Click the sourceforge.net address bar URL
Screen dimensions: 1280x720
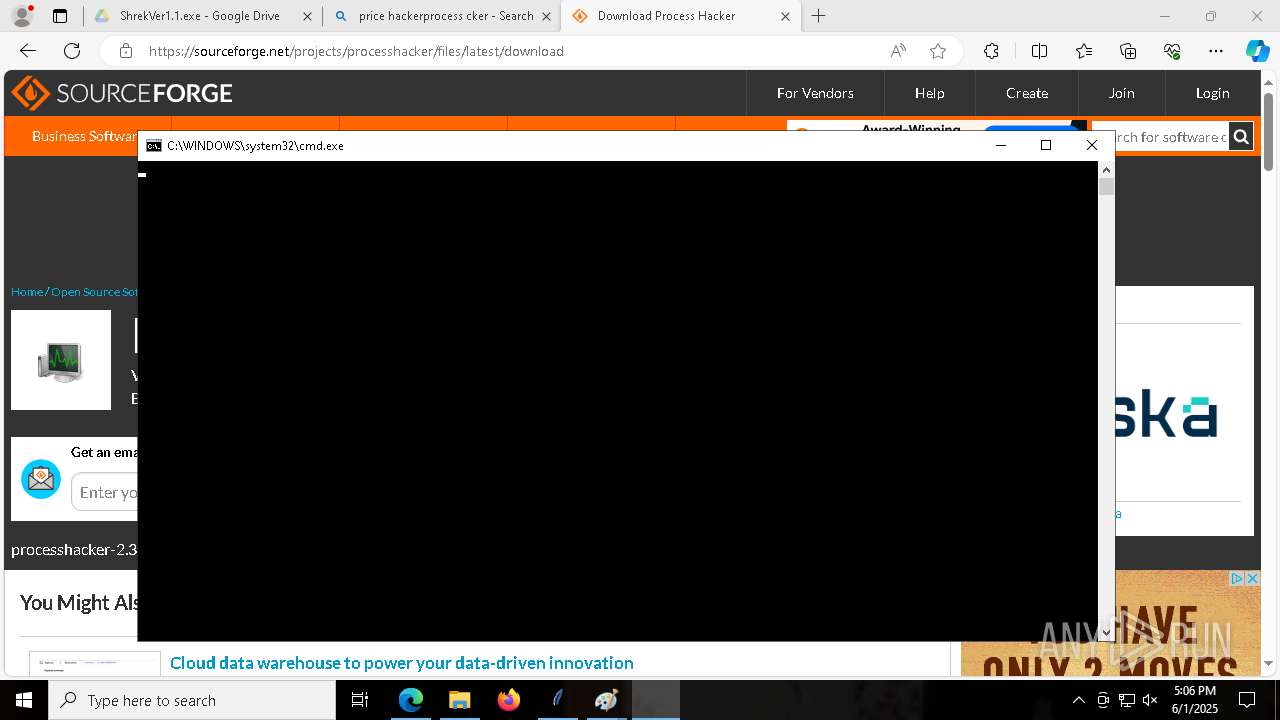356,51
